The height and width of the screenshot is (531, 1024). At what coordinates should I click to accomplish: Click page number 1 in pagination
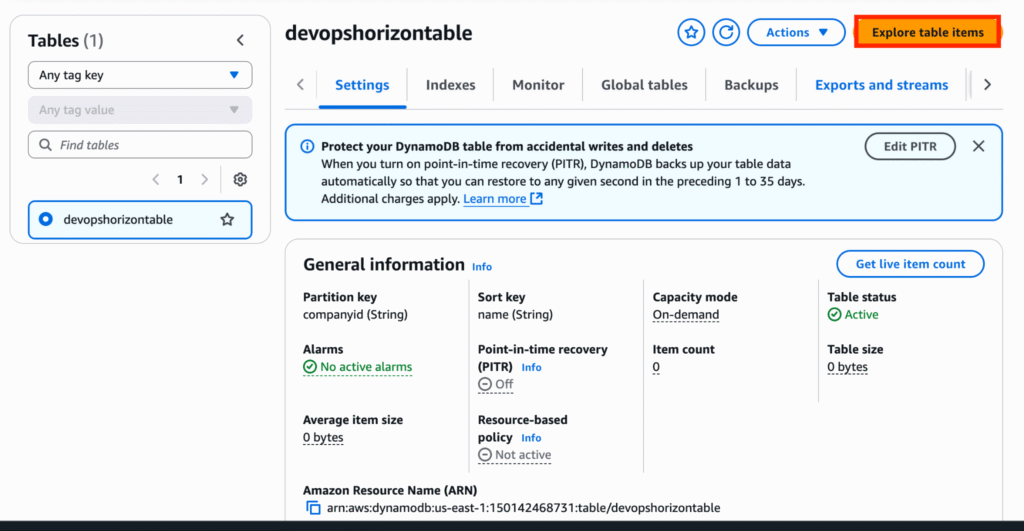point(180,179)
